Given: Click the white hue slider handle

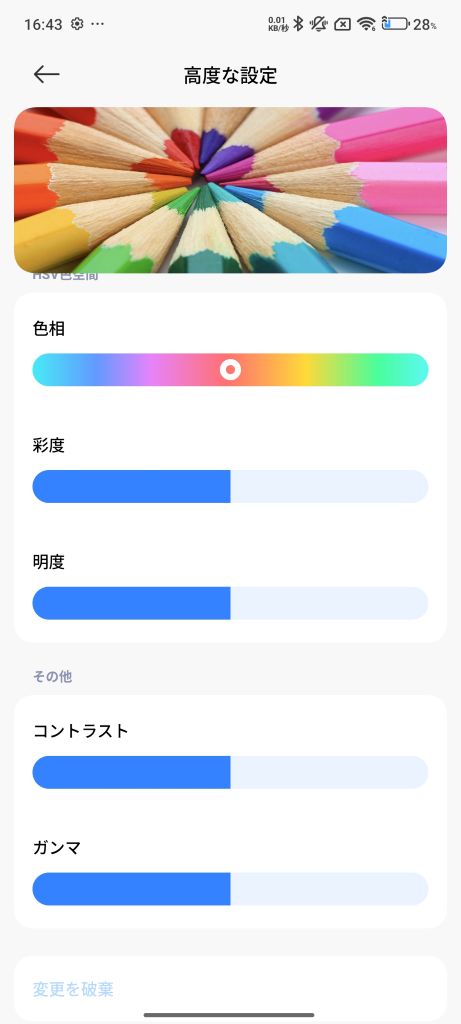Looking at the screenshot, I should point(230,370).
